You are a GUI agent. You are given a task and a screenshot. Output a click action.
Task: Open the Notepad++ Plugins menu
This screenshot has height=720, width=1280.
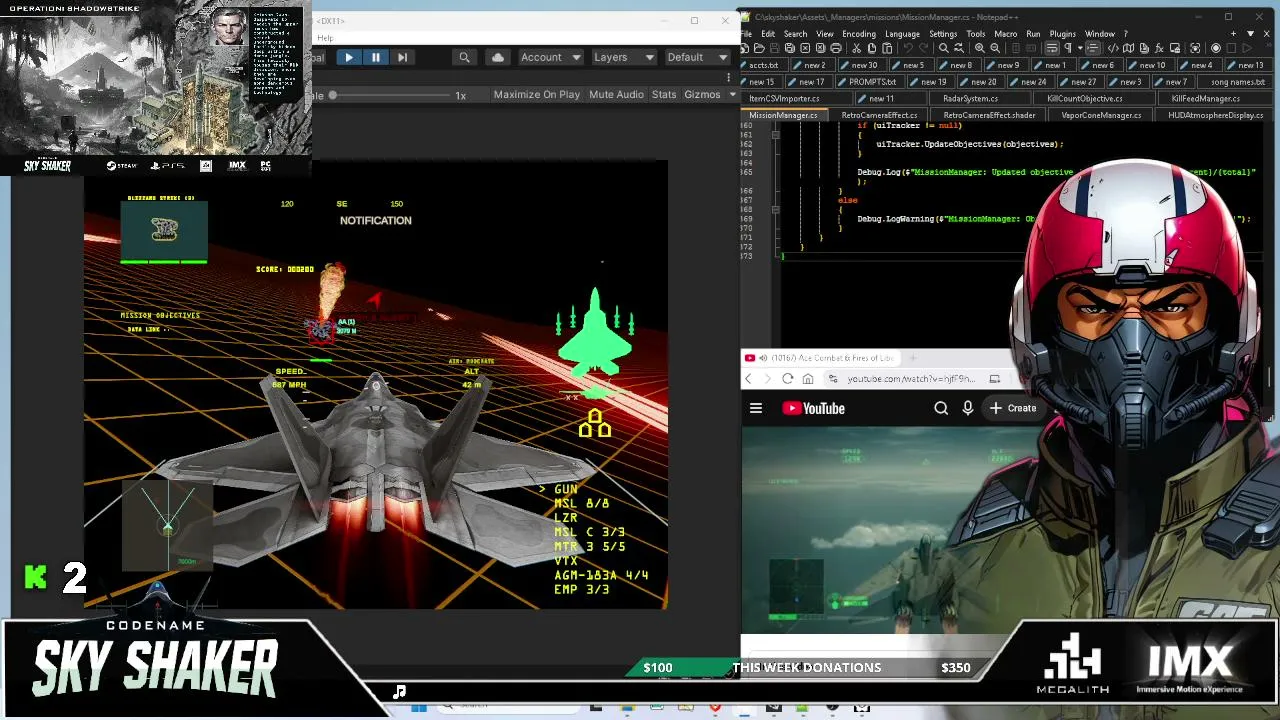(1062, 34)
